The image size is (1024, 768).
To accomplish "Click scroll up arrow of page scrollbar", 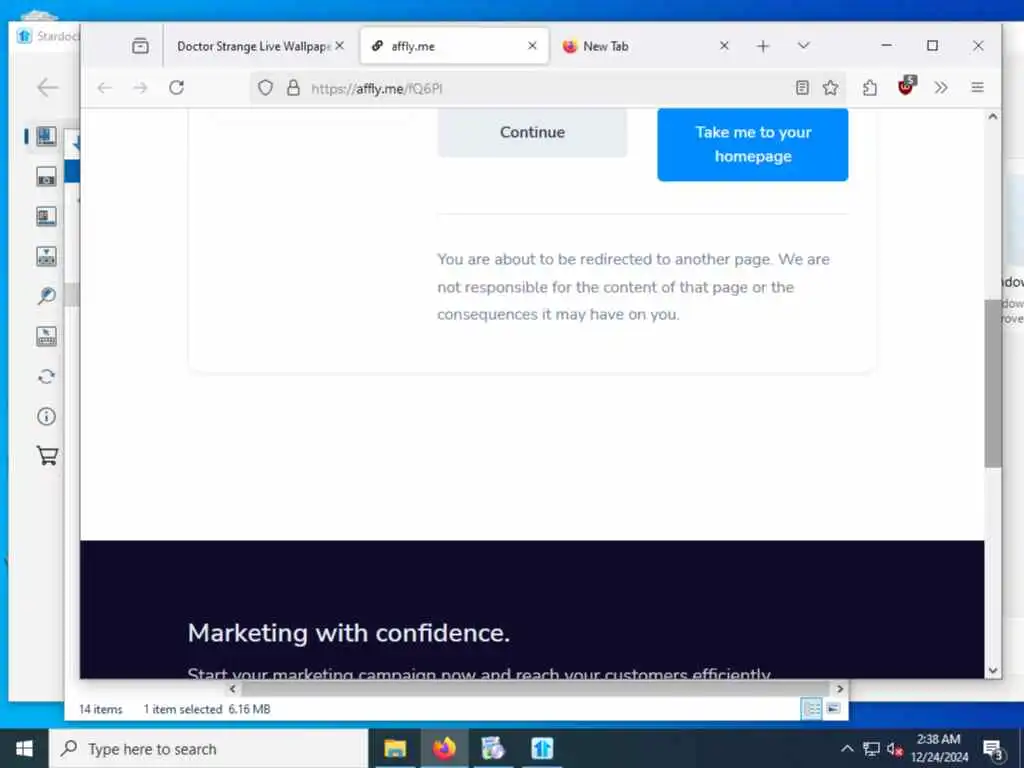I will [x=993, y=117].
